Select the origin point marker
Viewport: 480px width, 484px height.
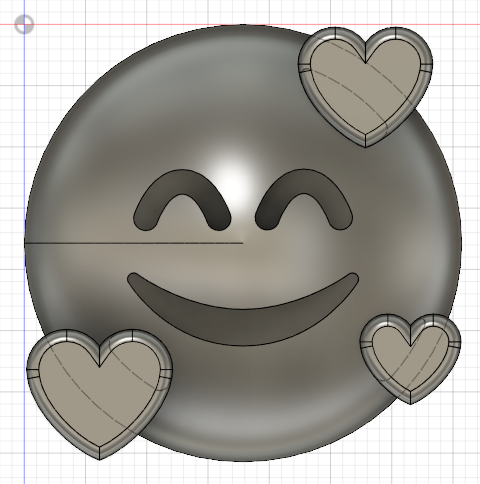pos(24,24)
